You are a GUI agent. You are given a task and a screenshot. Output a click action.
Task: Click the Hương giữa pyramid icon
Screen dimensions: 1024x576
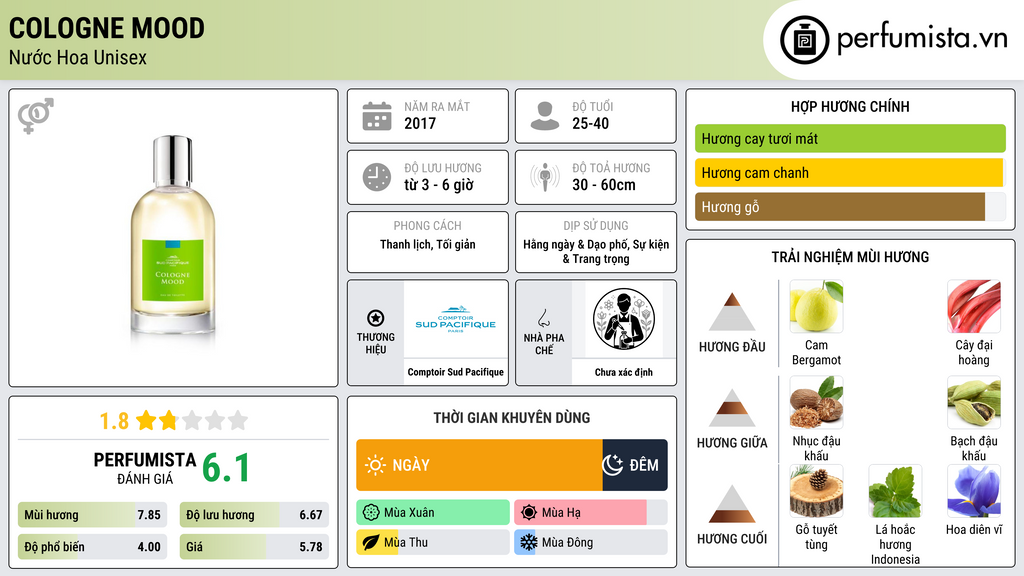pos(732,408)
